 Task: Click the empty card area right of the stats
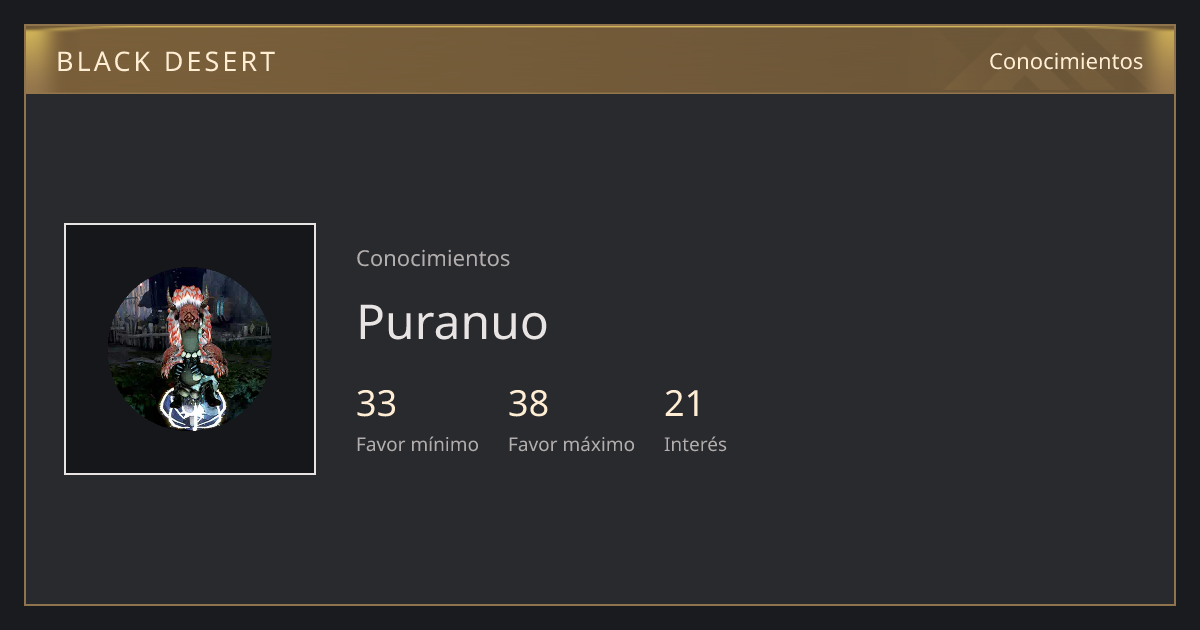pos(950,420)
